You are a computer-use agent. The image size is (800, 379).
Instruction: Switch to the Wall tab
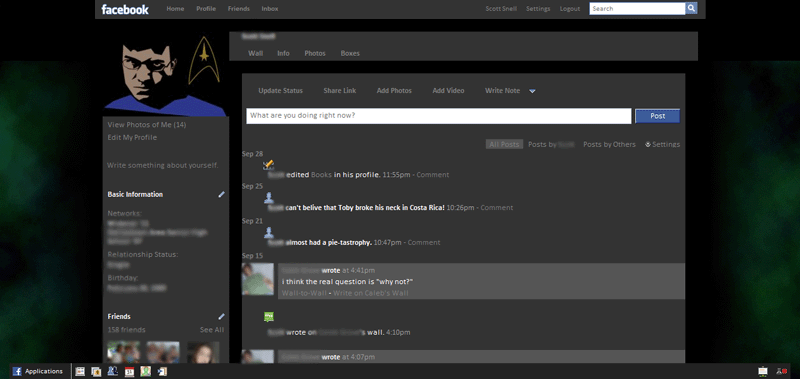(x=256, y=53)
